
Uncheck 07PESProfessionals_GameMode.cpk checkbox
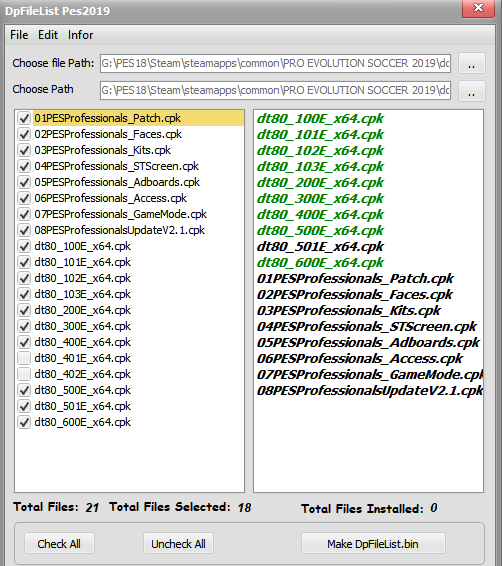click(24, 214)
